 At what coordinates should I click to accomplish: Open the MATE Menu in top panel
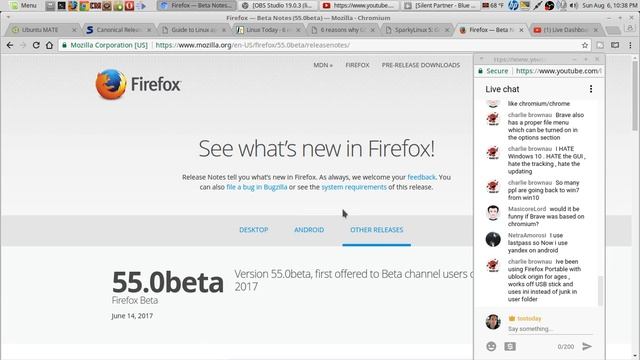coord(23,6)
